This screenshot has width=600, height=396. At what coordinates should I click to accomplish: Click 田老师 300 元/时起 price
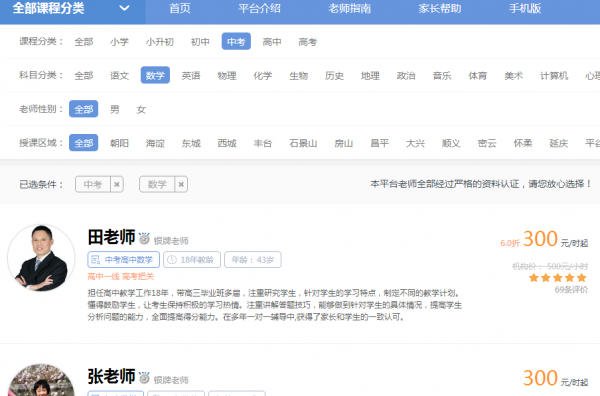tap(555, 239)
